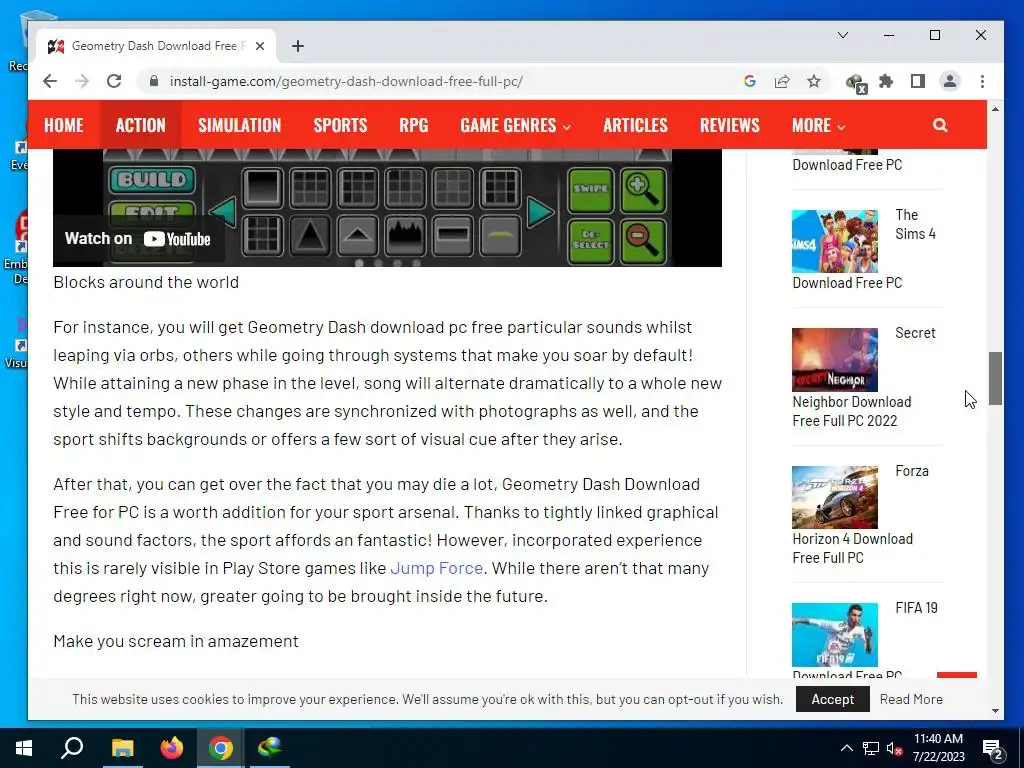
Task: Click the scrollbar up arrow
Action: pos(995,109)
